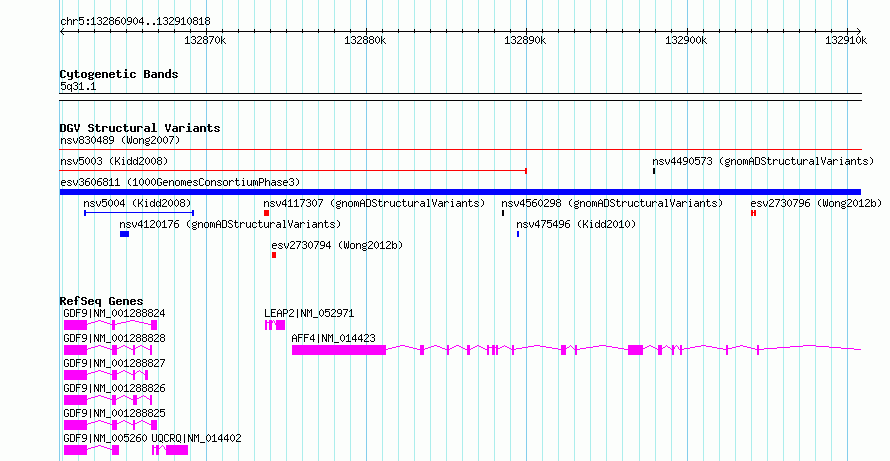Open the AFF4|NM_014423 transcript label

tap(334, 338)
